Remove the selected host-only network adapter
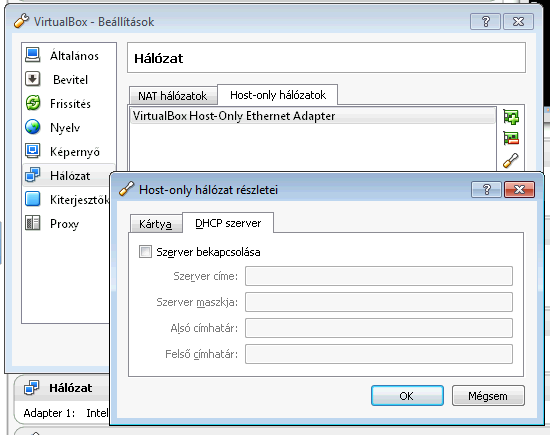This screenshot has width=550, height=435. pos(511,138)
